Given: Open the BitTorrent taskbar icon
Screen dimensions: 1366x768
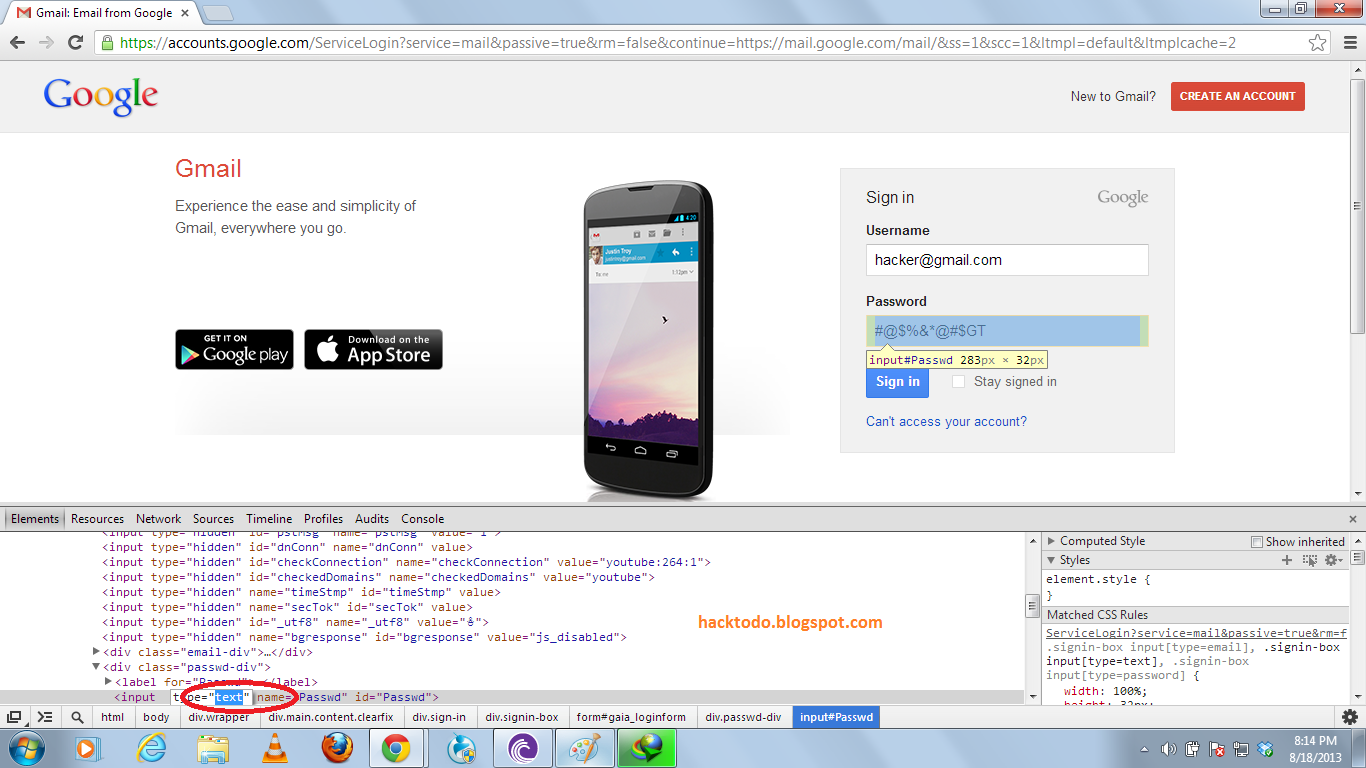Looking at the screenshot, I should (523, 748).
